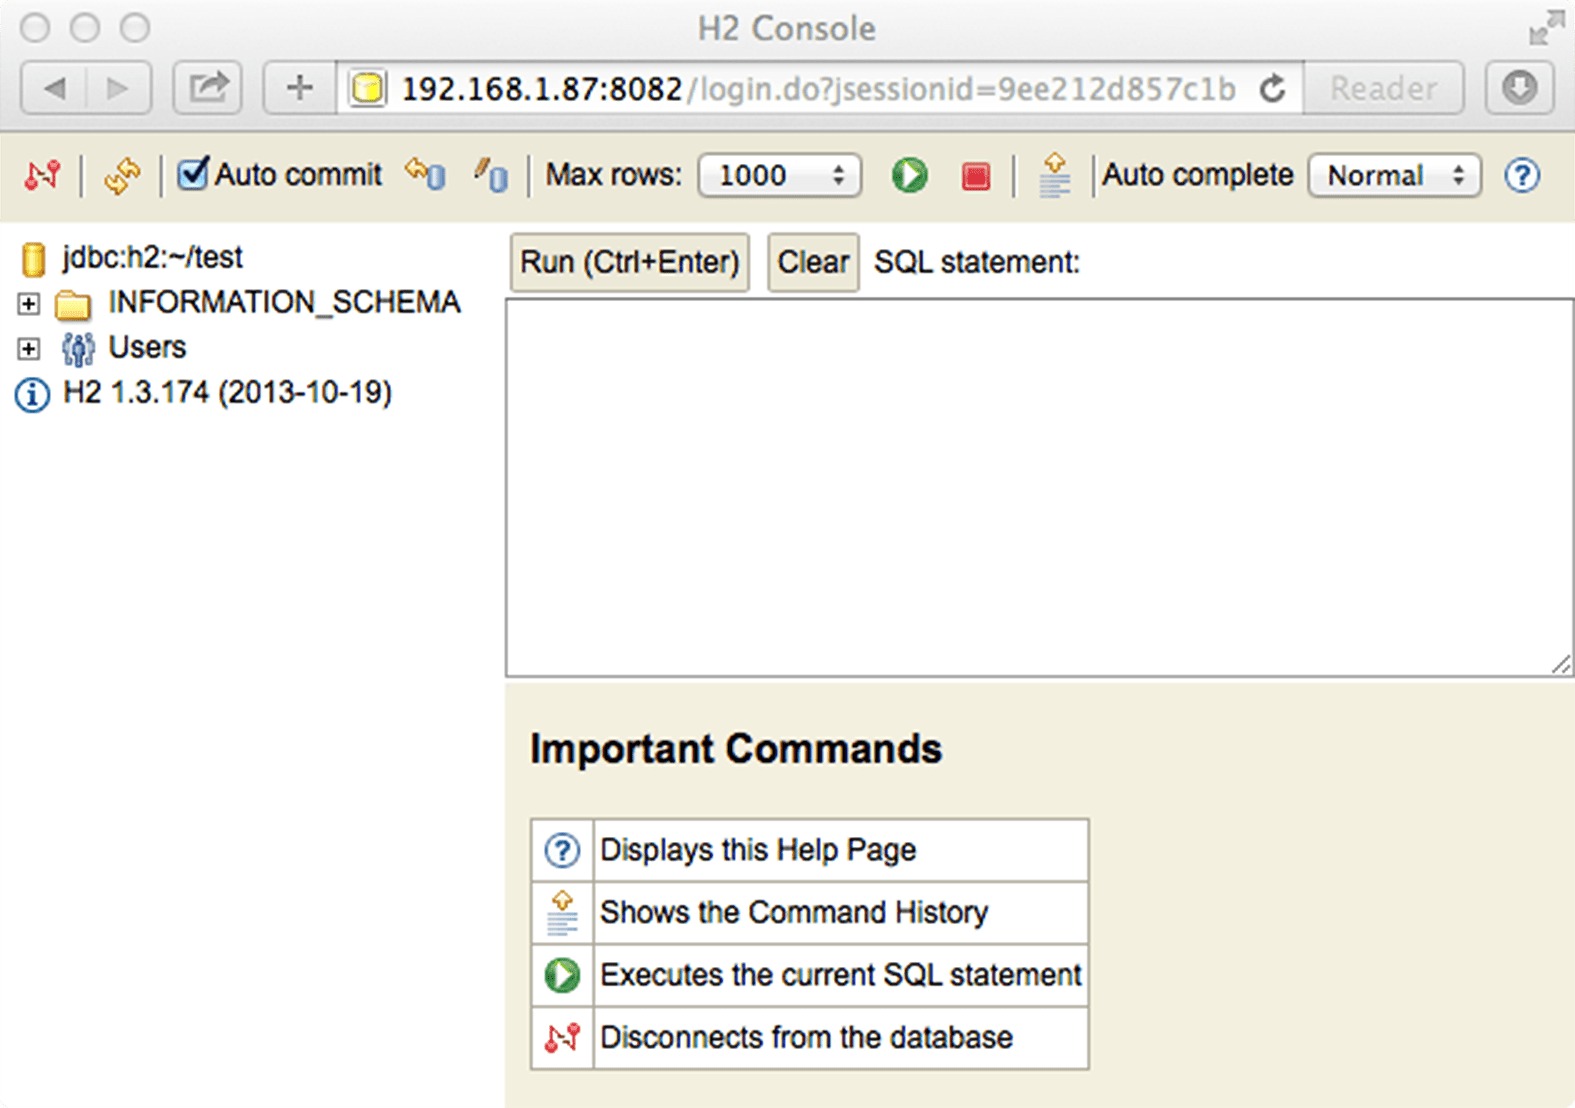
Task: Open the Auto complete Normal dropdown
Action: (x=1394, y=176)
